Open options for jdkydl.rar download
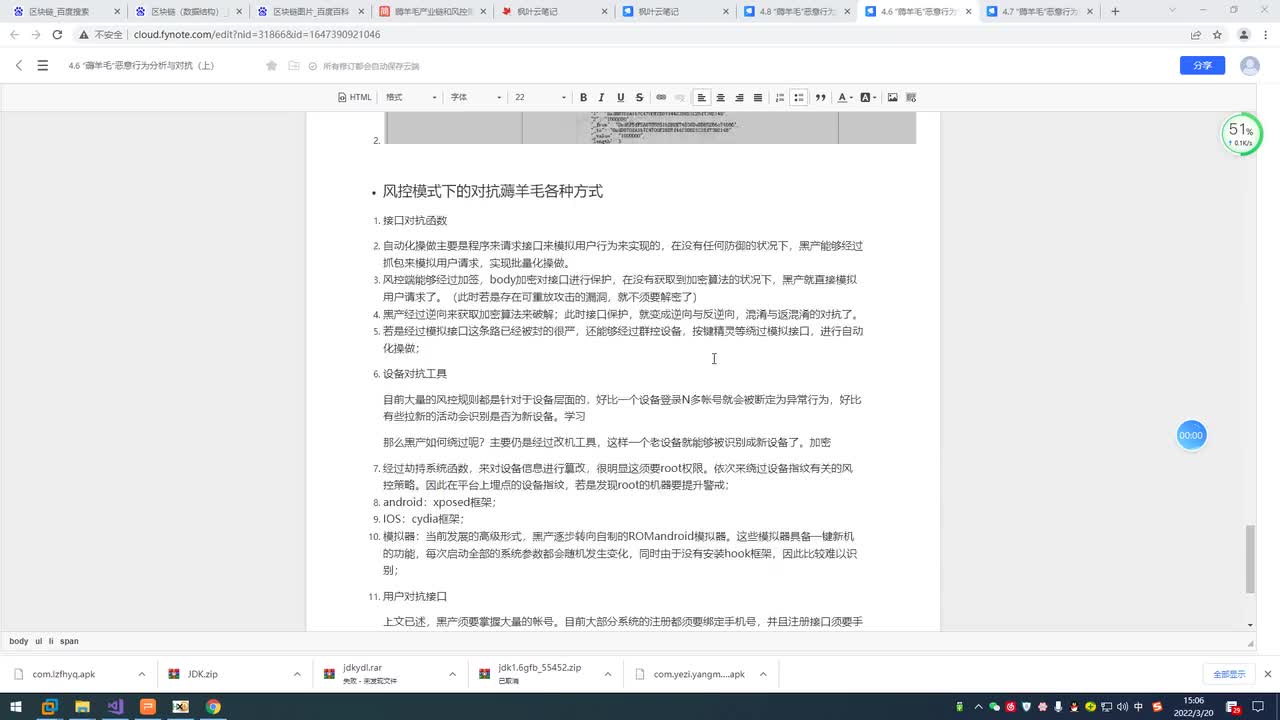This screenshot has height=720, width=1280. 452,674
